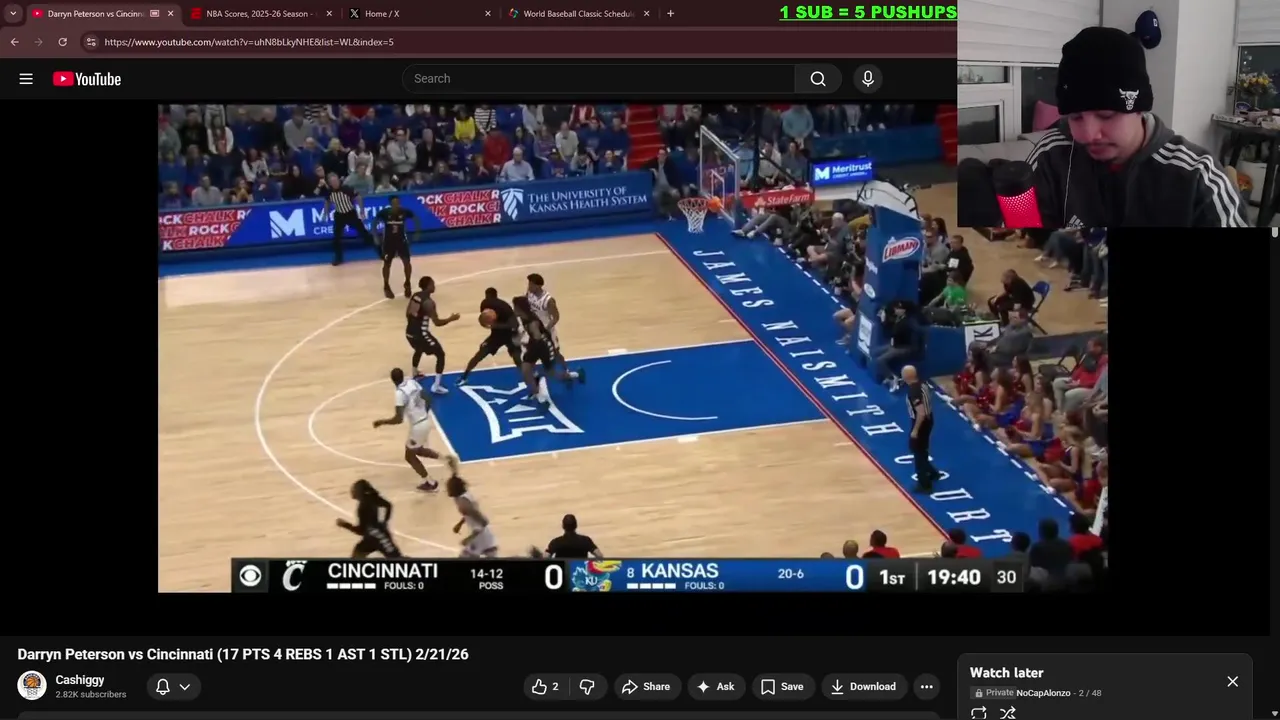Click the Download button
This screenshot has width=1280, height=720.
coord(863,686)
